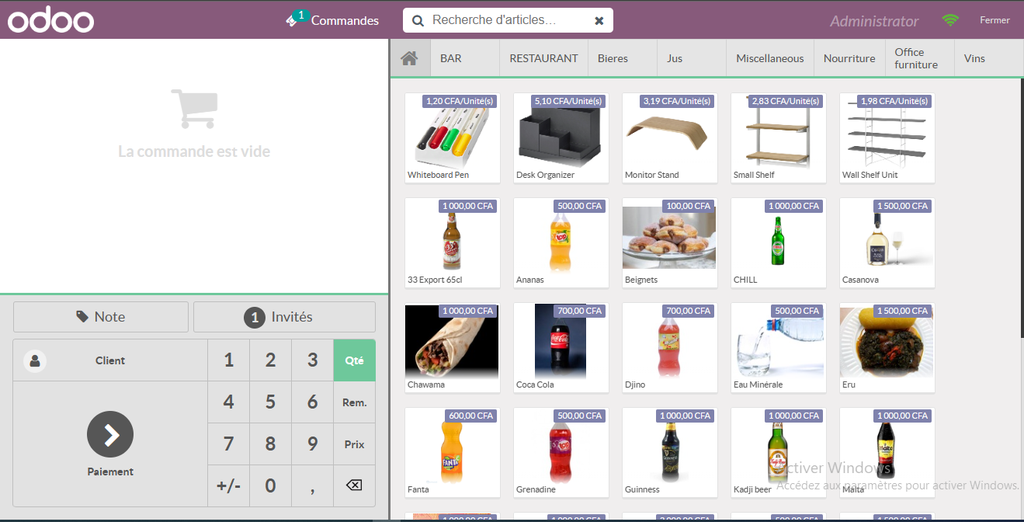The height and width of the screenshot is (522, 1024).
Task: Click the Paiement arrow circle icon
Action: (x=110, y=434)
